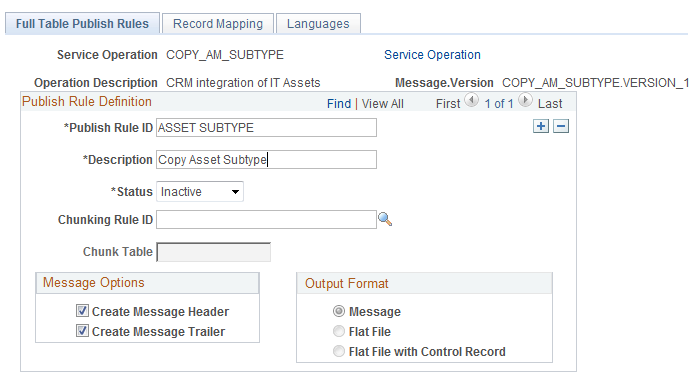Select the Flat File output format radio
This screenshot has height=383, width=698.
point(339,331)
